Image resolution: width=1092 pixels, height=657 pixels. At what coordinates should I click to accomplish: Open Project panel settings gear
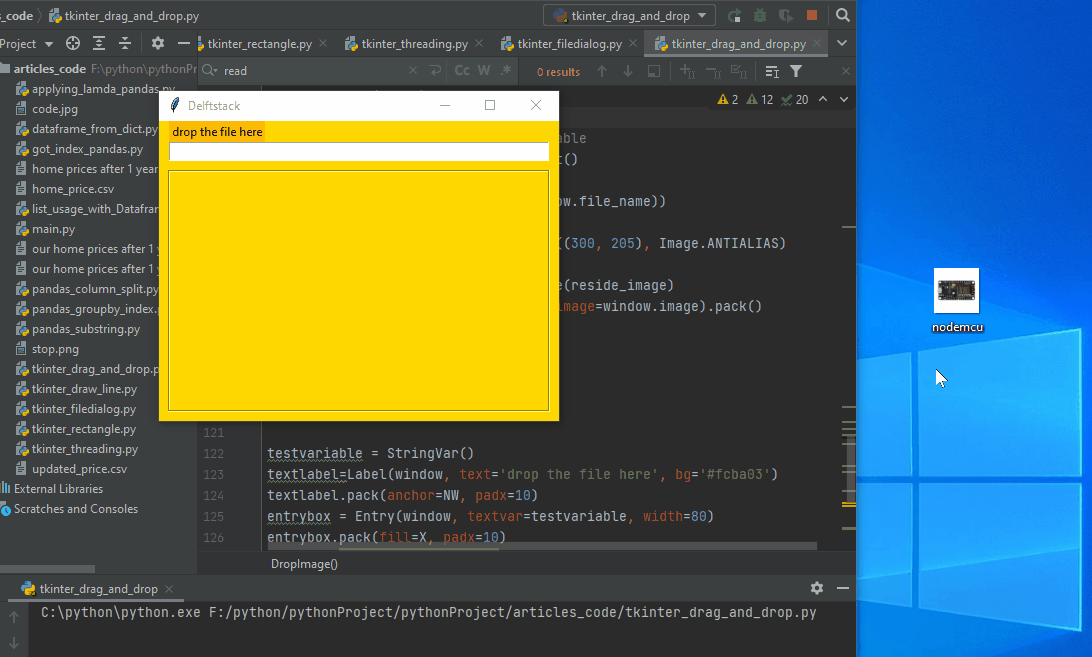(x=158, y=43)
